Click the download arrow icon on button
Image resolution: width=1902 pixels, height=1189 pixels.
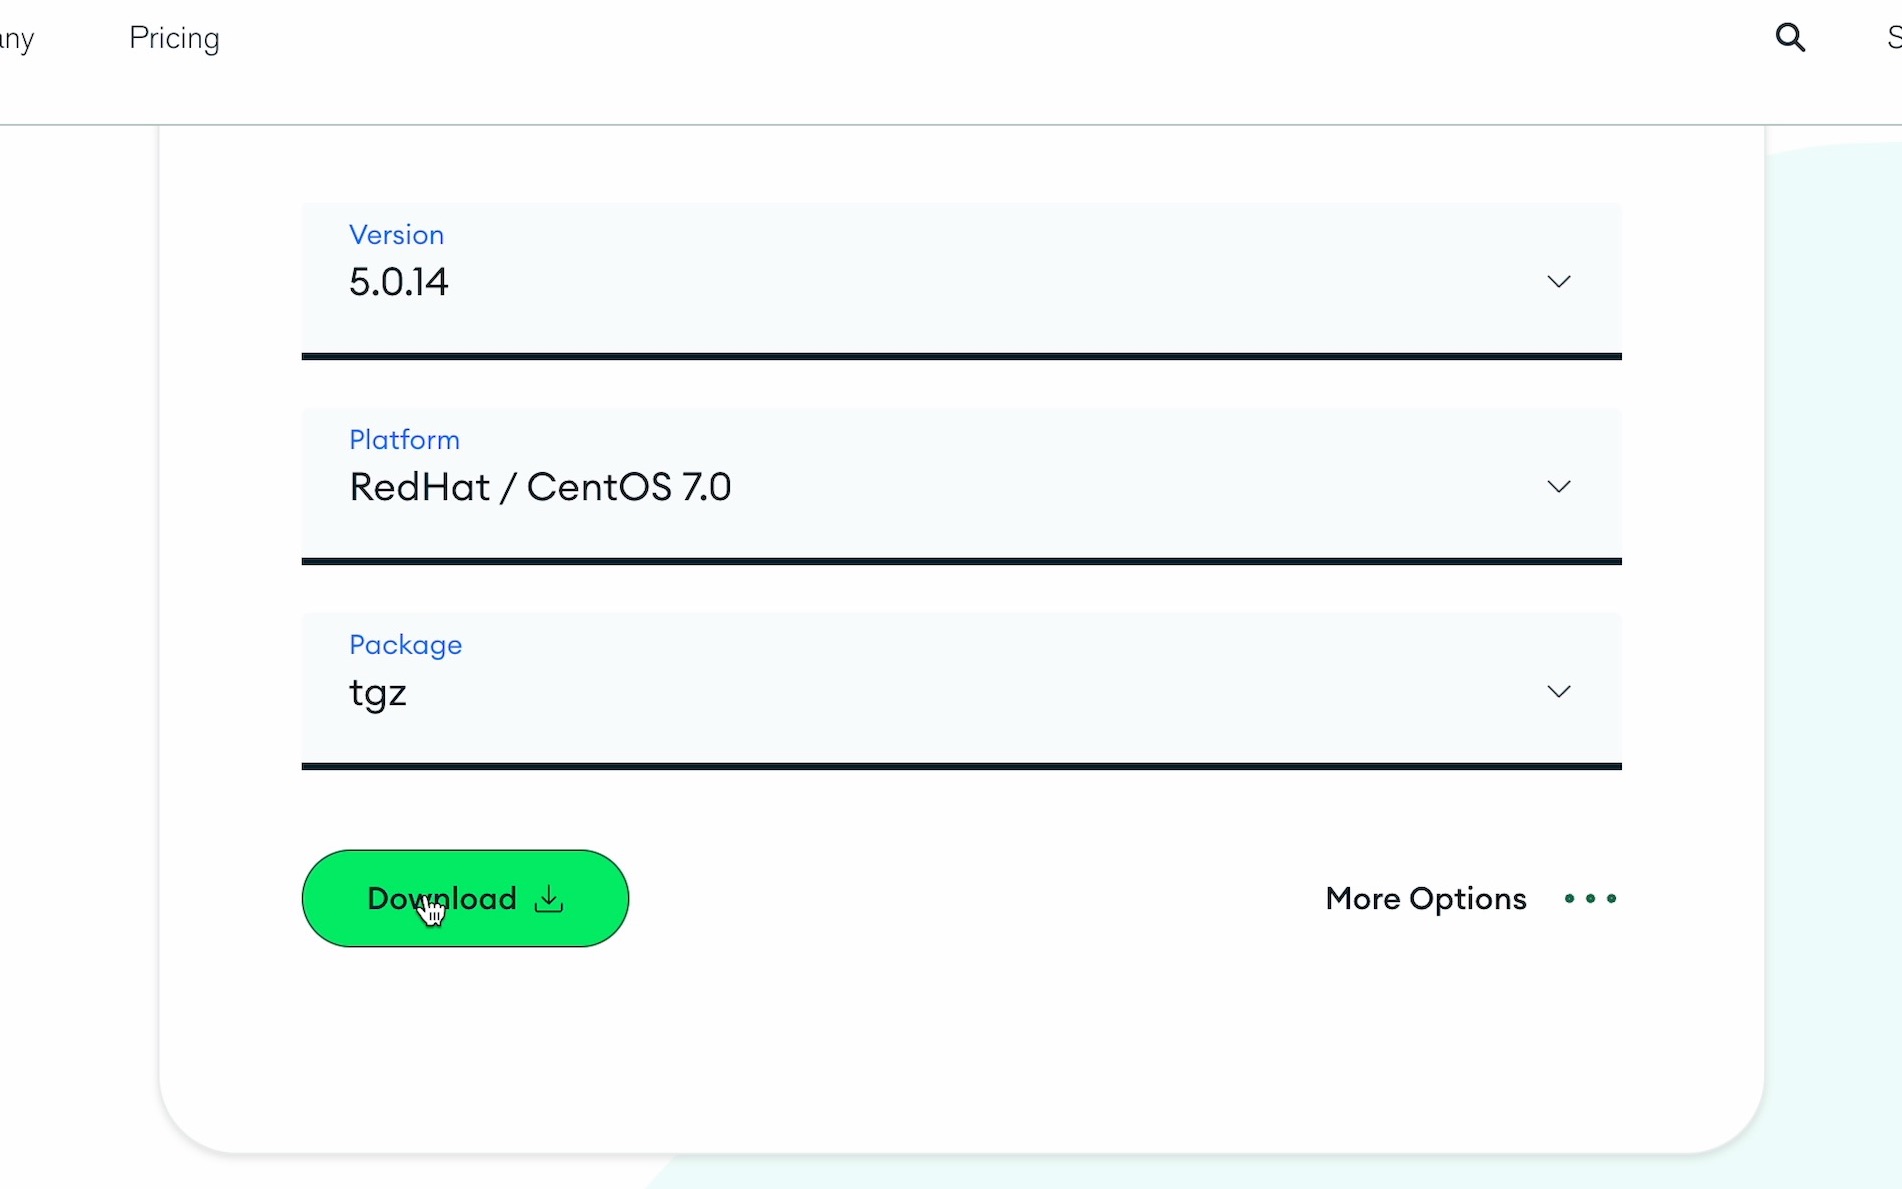point(549,899)
